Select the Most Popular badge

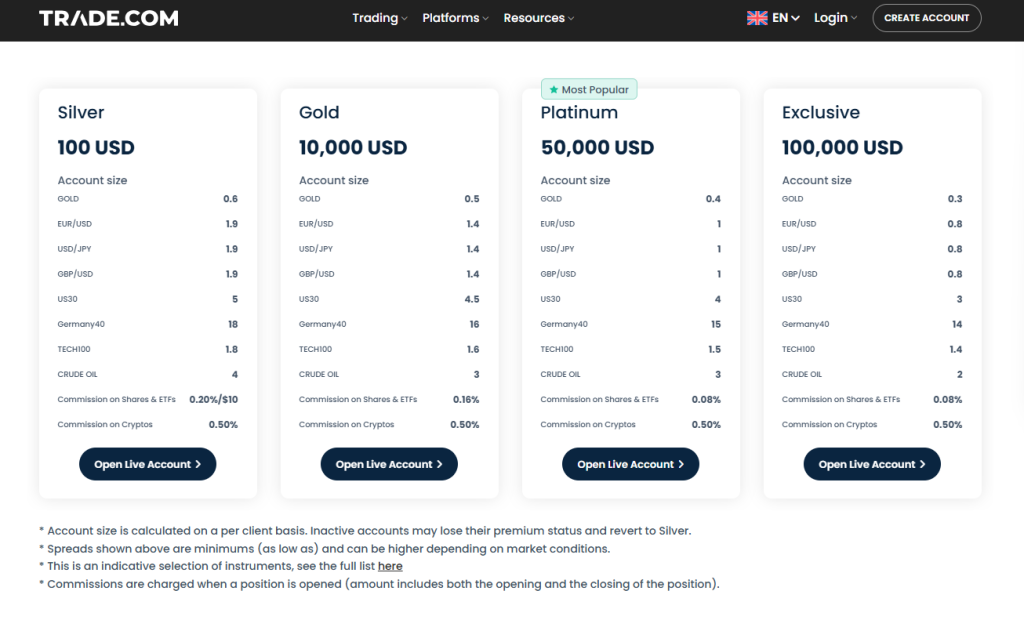(x=589, y=89)
